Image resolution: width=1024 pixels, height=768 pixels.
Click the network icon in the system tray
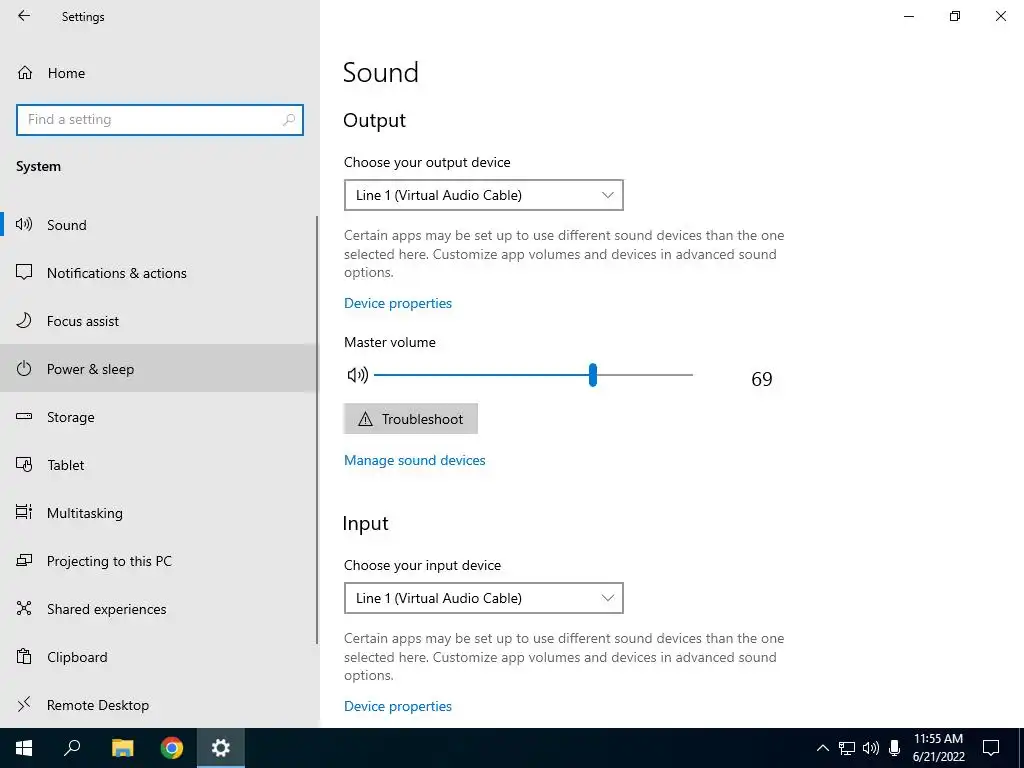(x=847, y=748)
